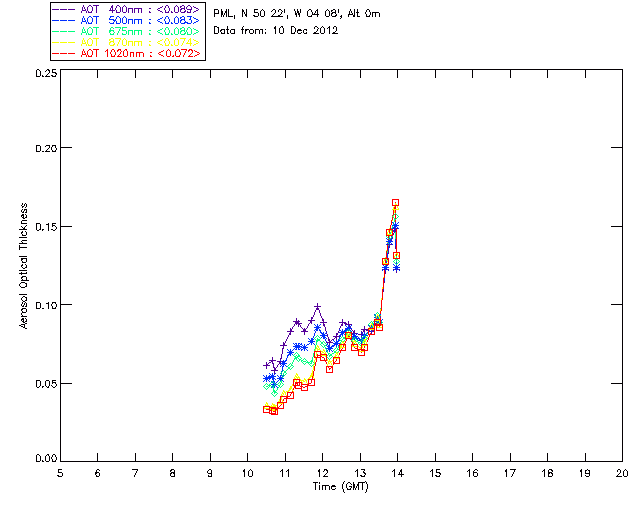Click the x-axis tick label 6
This screenshot has height=512, width=640.
98,473
